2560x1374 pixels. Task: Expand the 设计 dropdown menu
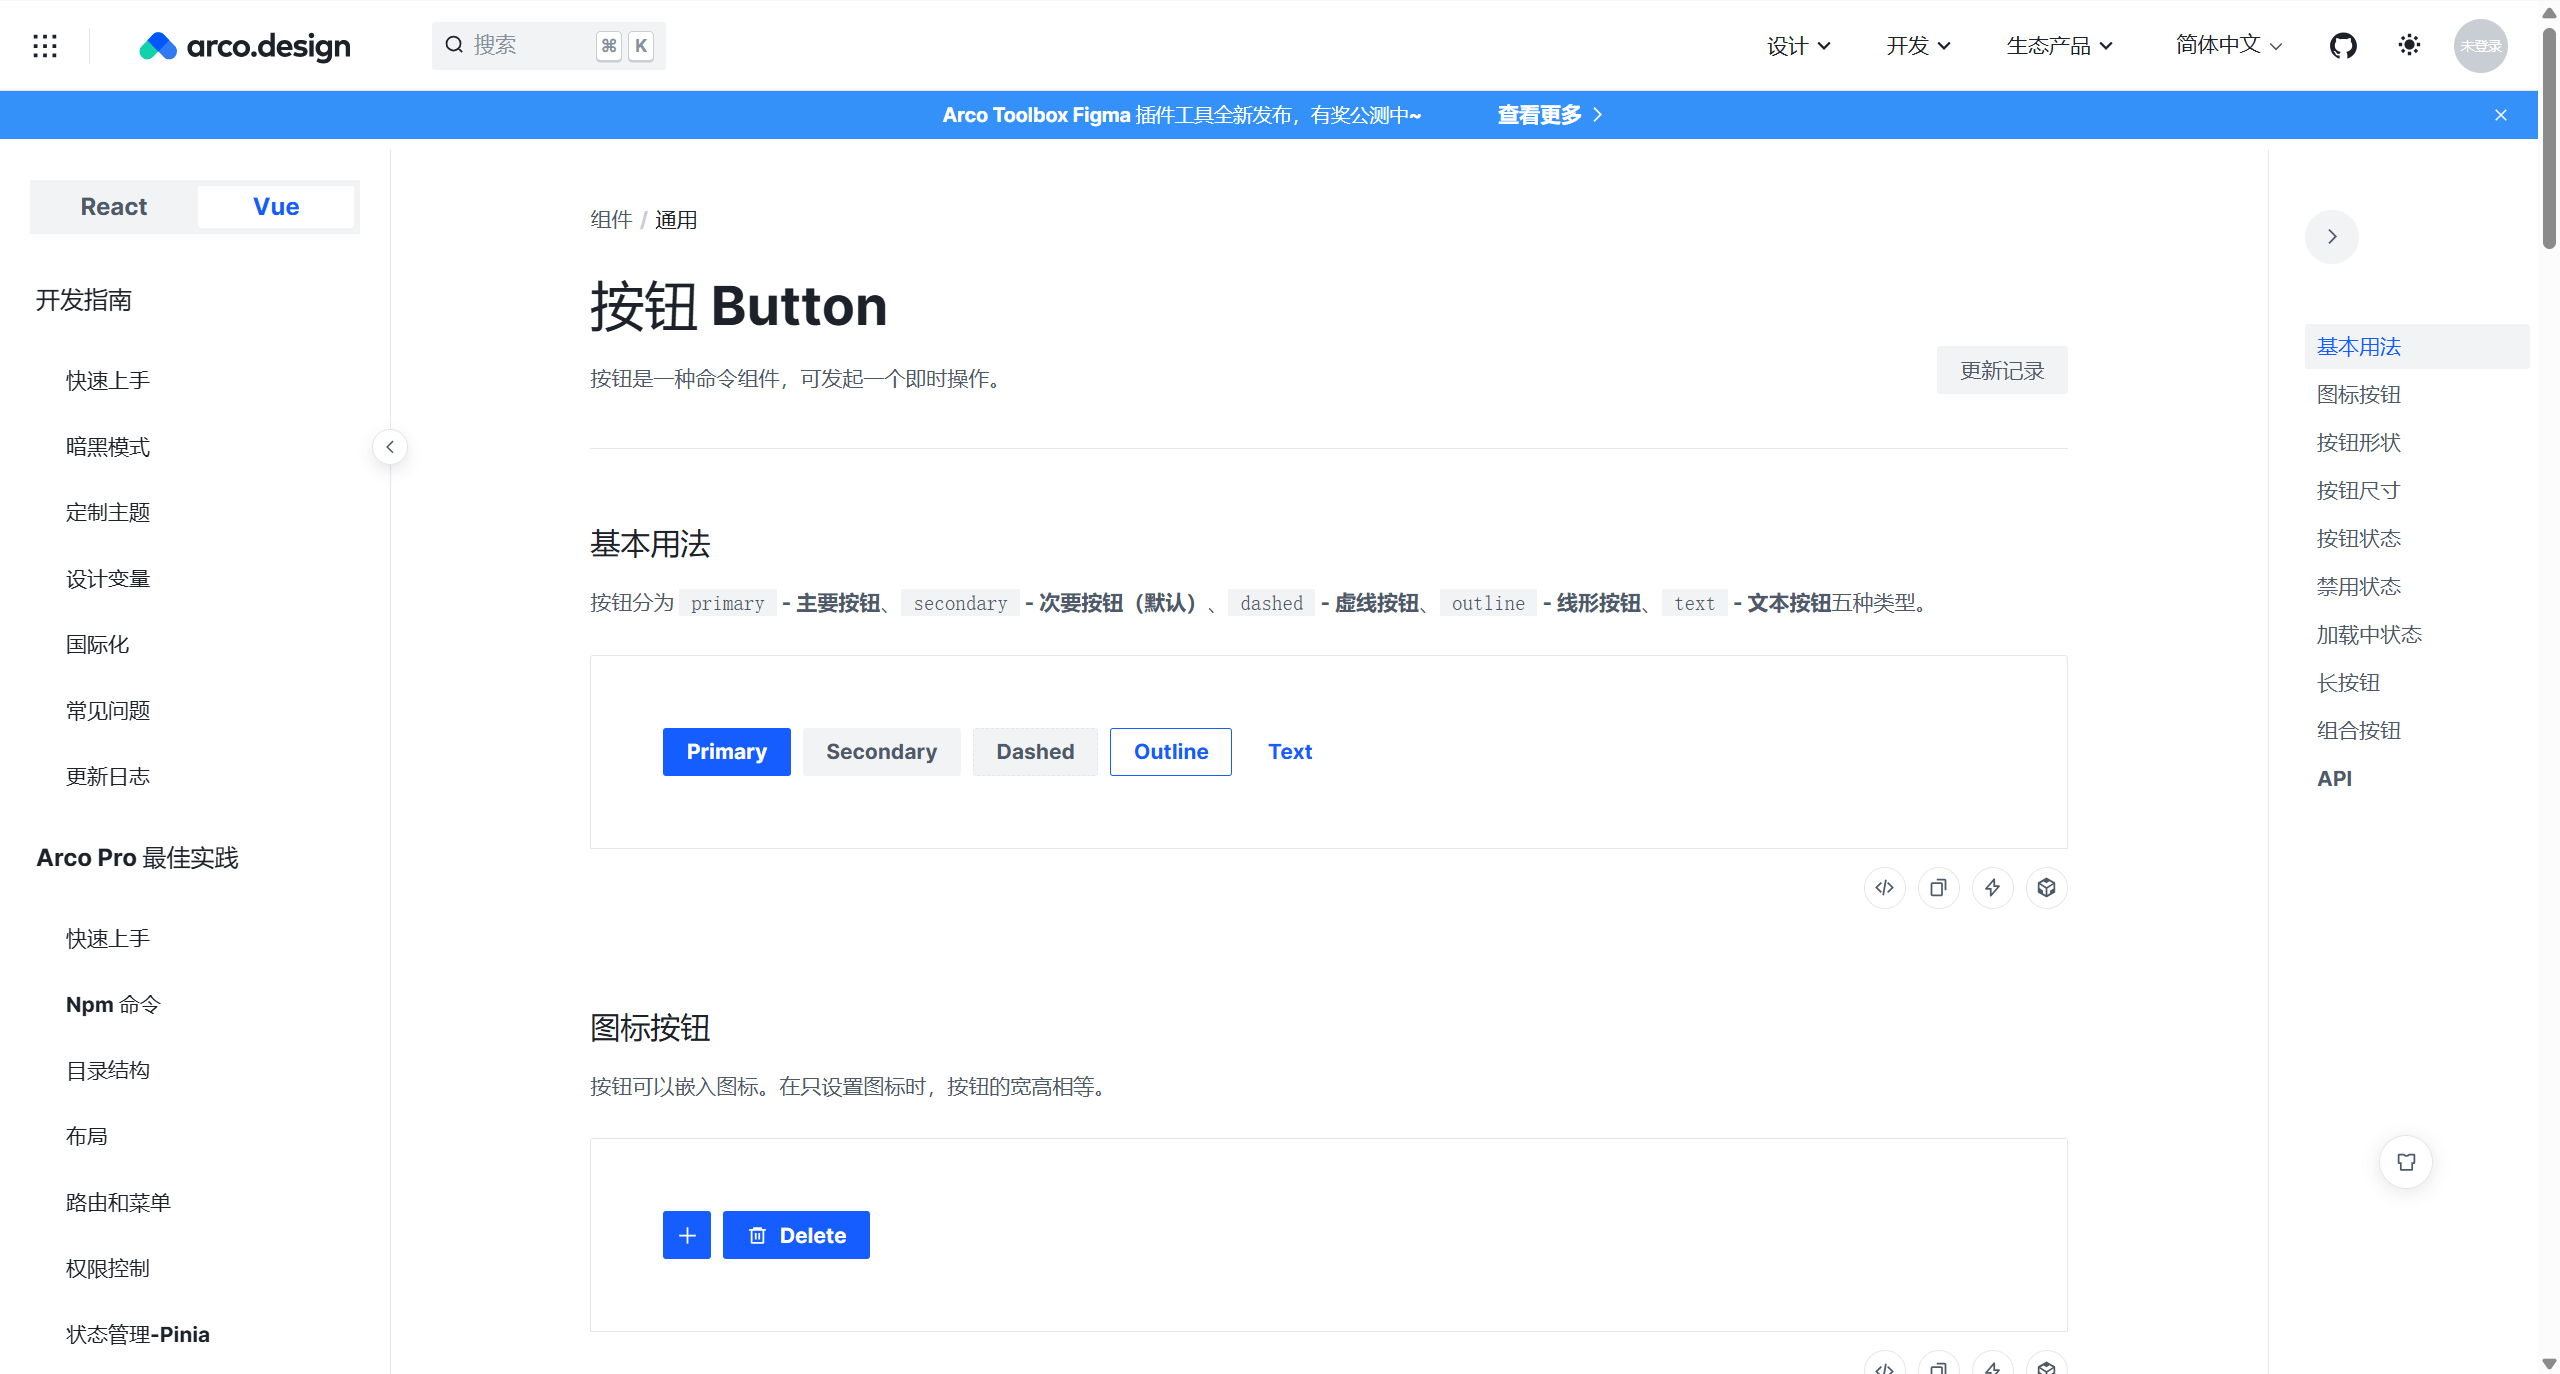1798,45
